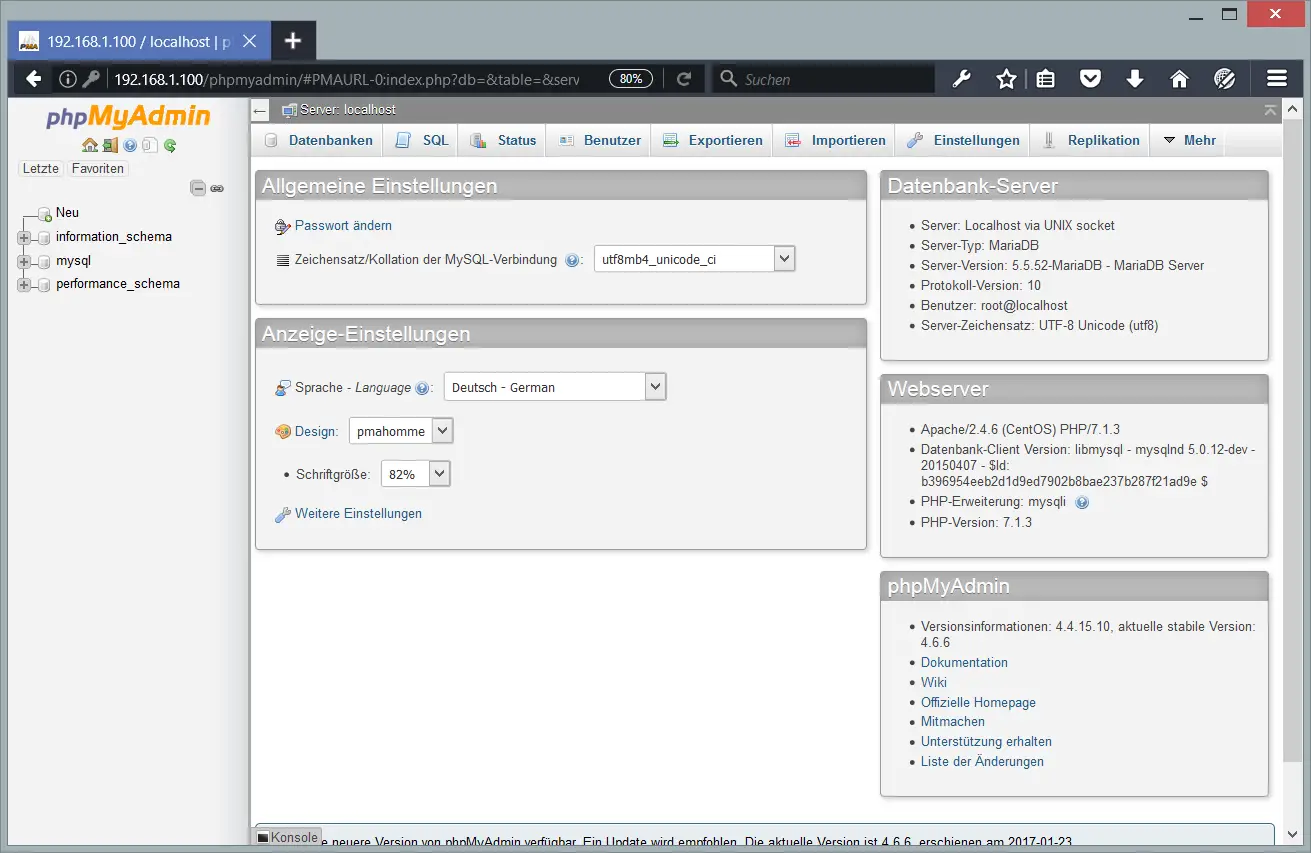
Task: Bookmark this page with star icon
Action: click(1006, 79)
